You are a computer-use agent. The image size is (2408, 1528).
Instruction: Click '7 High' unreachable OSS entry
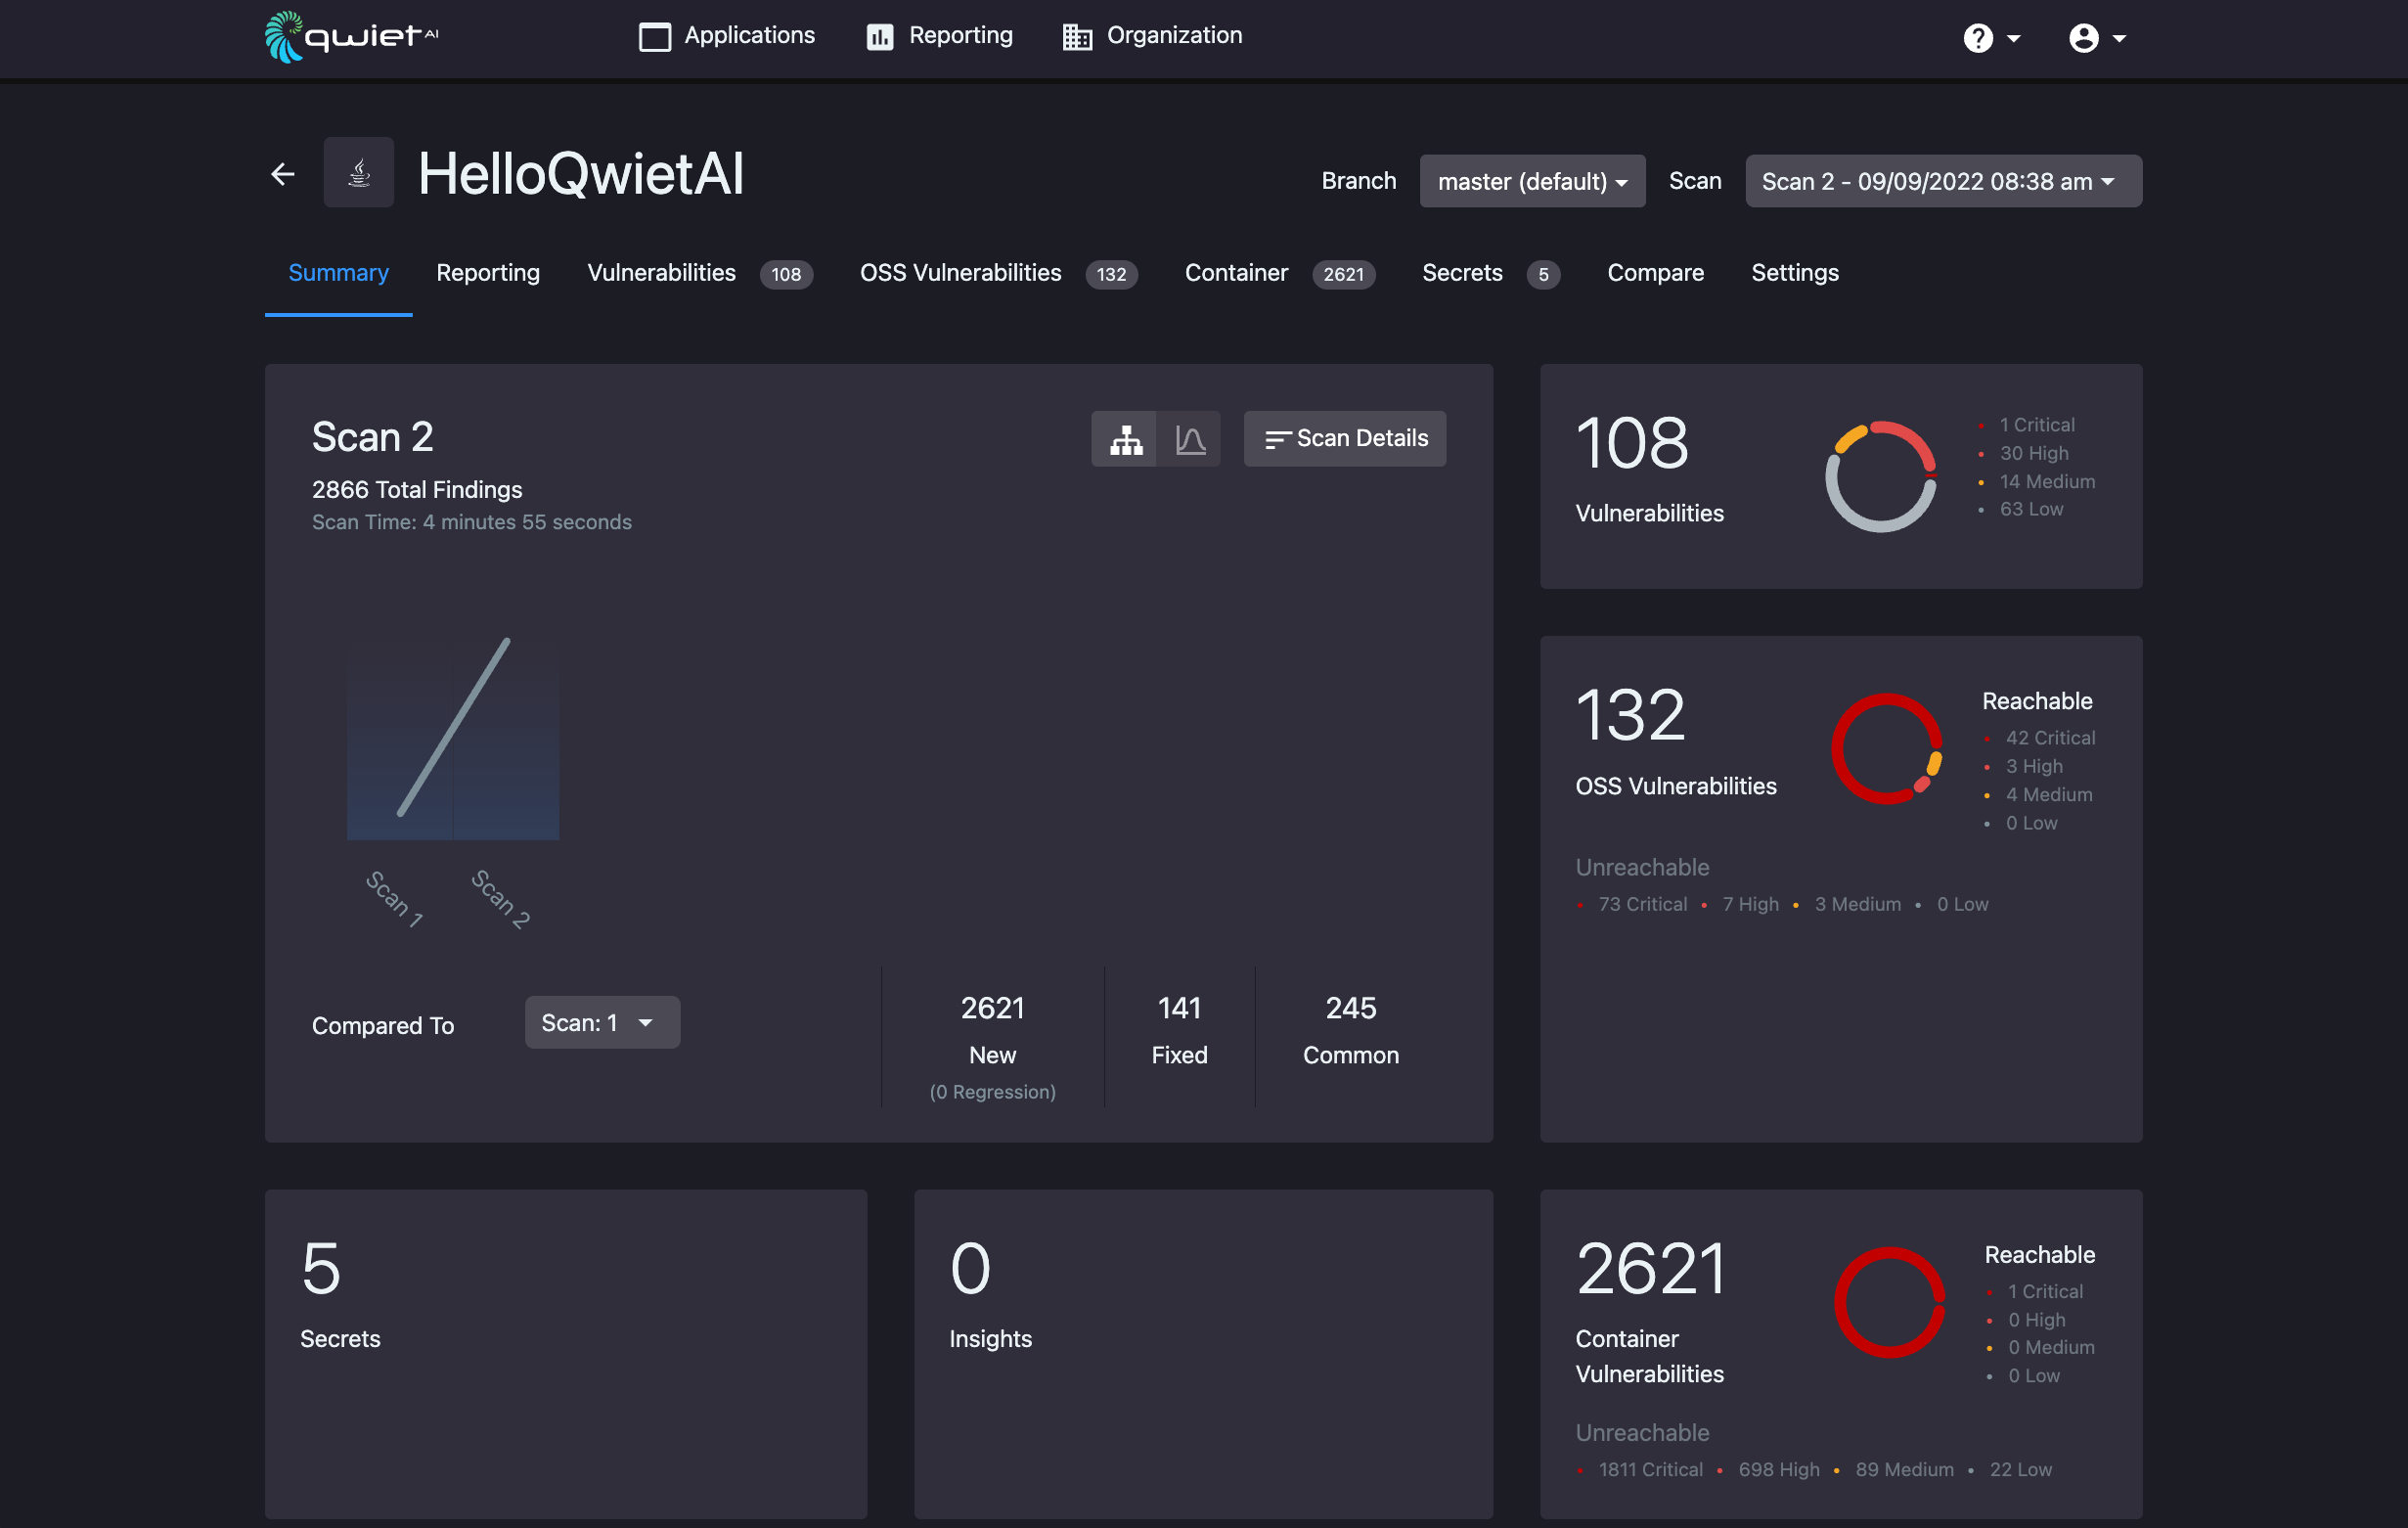pos(1750,904)
